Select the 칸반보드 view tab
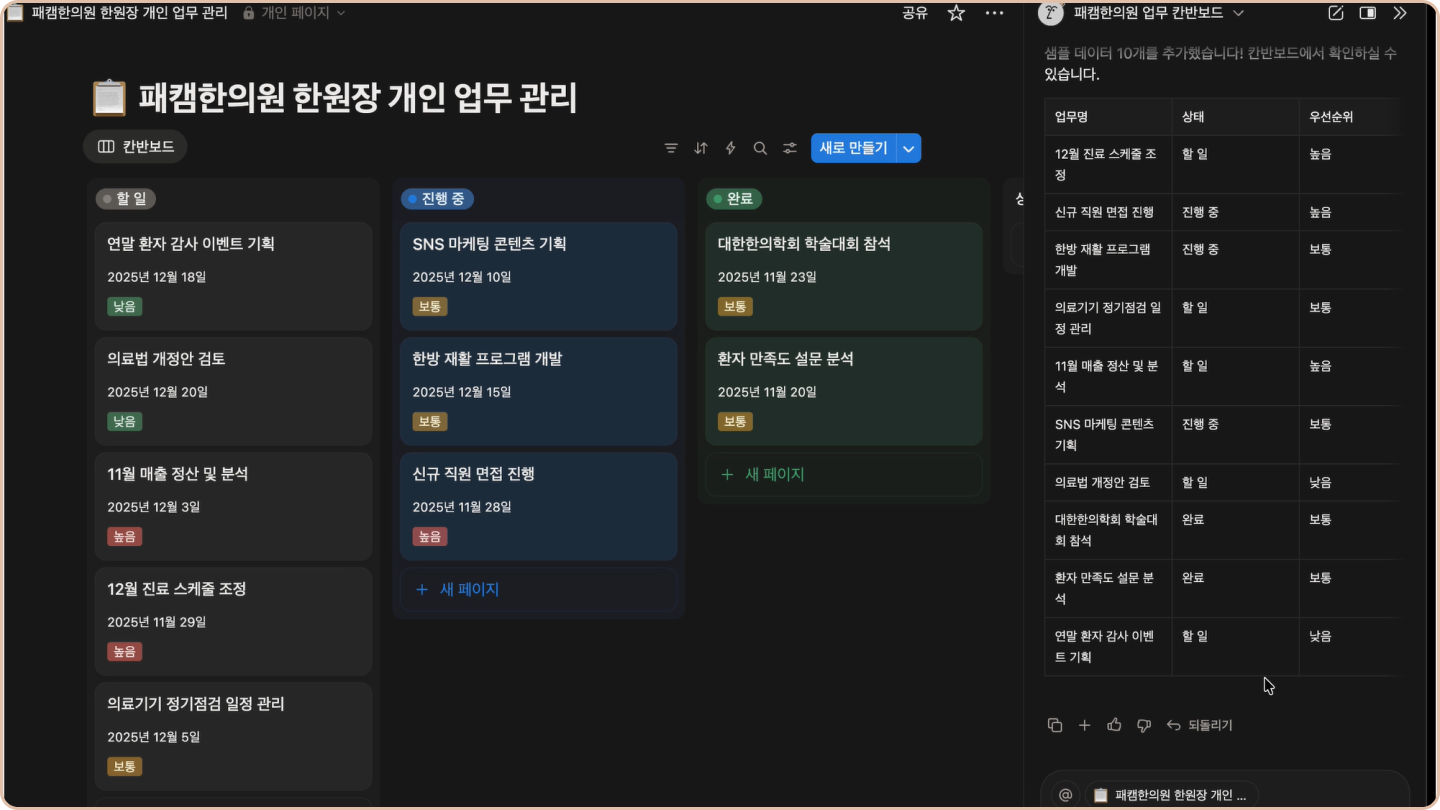This screenshot has height=810, width=1440. pyautogui.click(x=136, y=147)
